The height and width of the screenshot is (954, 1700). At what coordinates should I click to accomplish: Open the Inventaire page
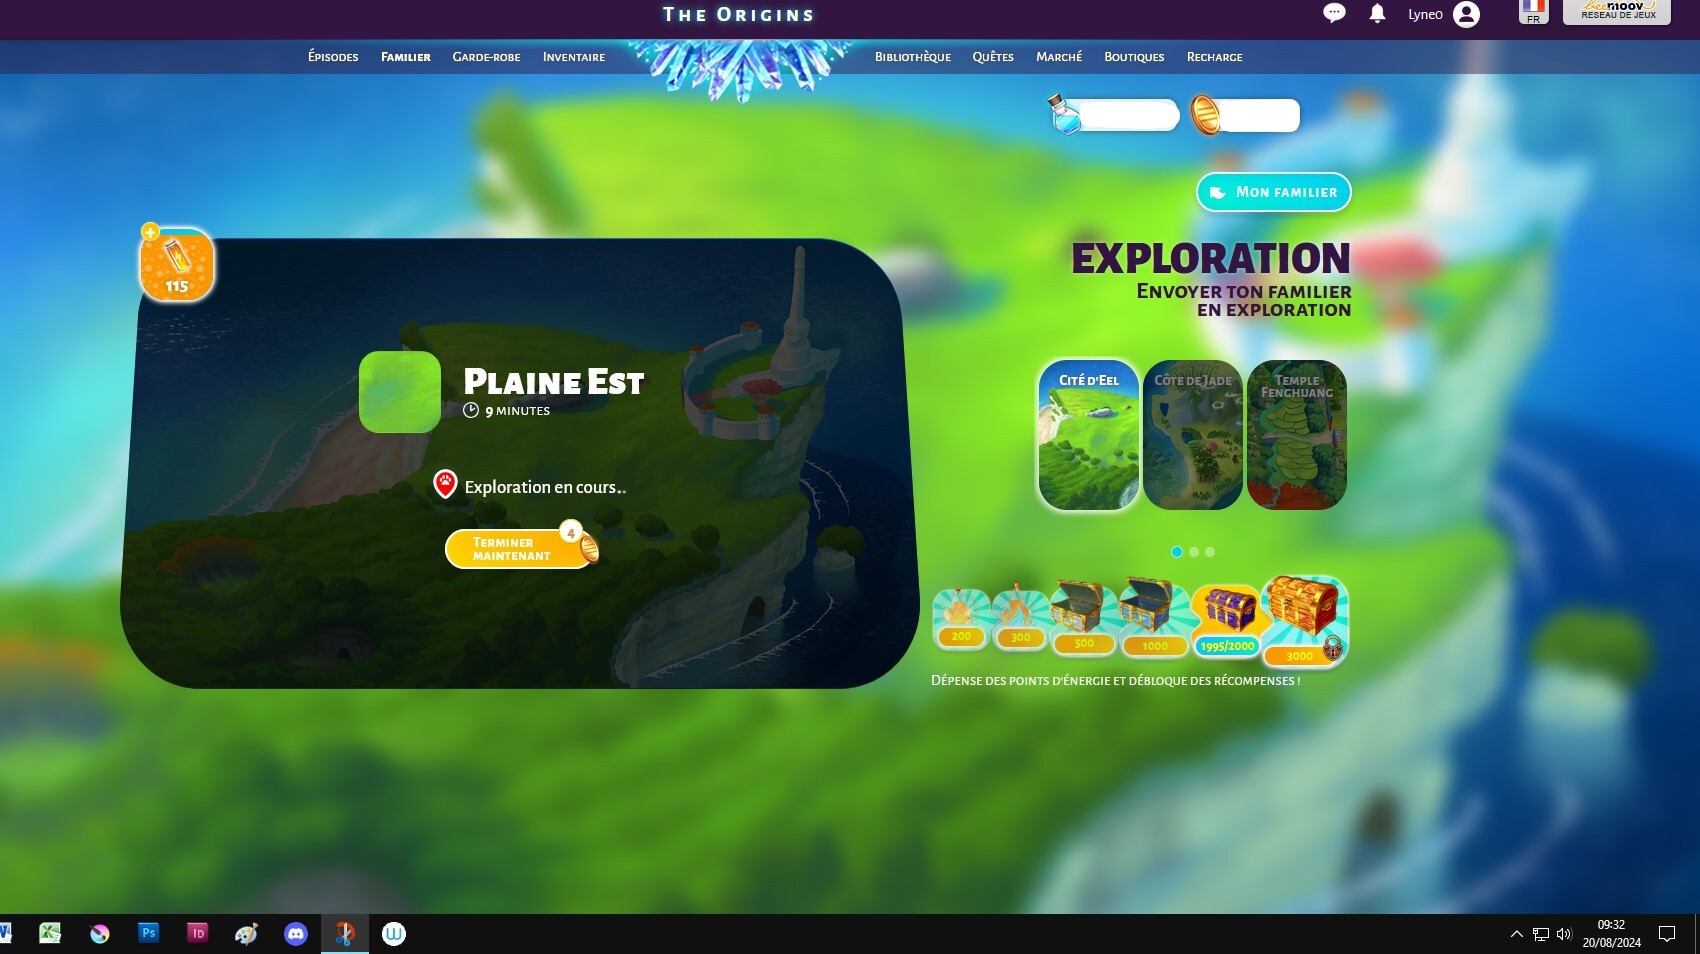pyautogui.click(x=574, y=57)
